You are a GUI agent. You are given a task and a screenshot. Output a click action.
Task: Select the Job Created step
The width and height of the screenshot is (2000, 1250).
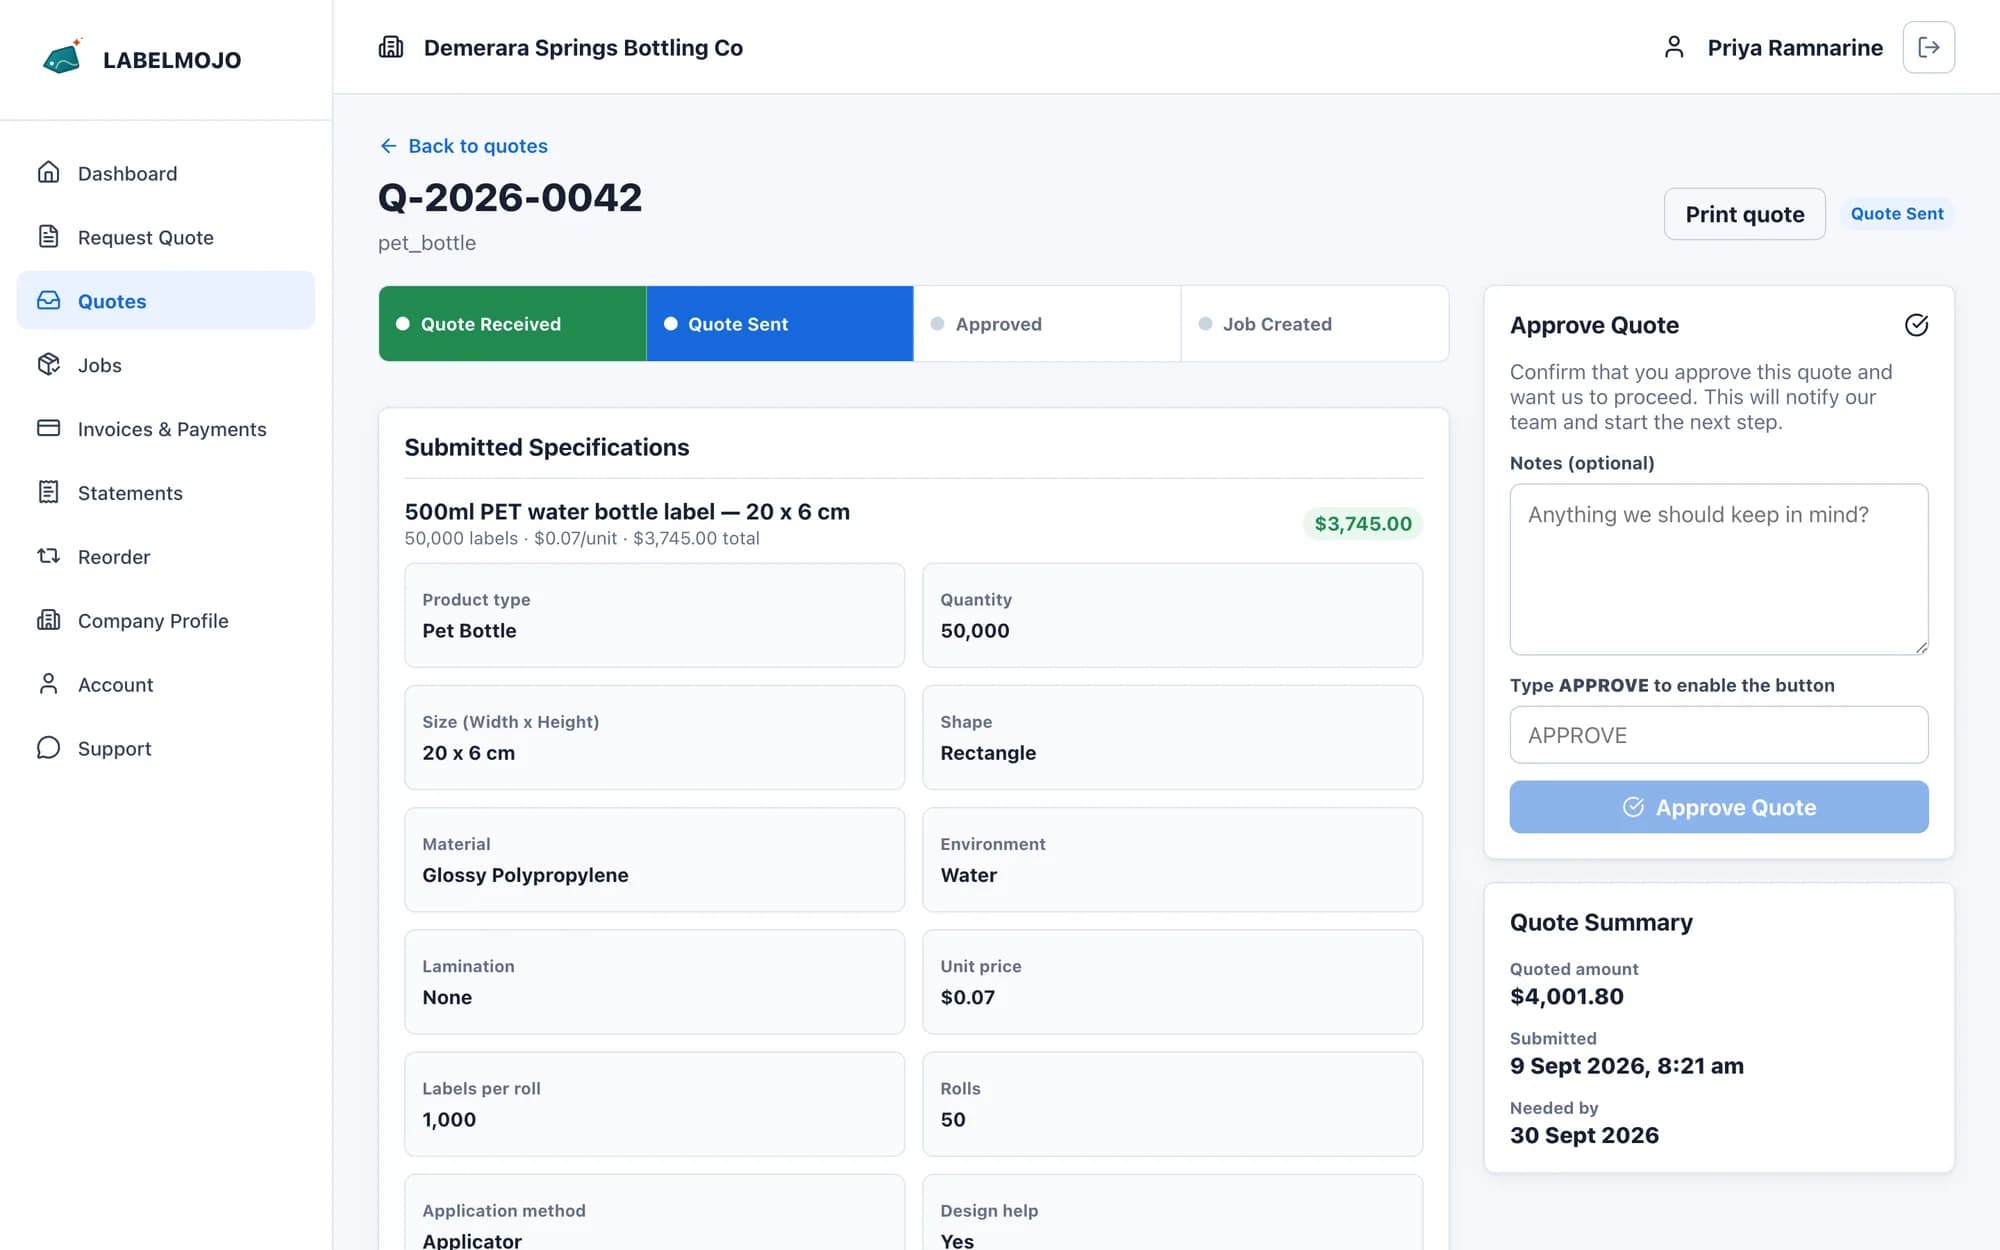coord(1315,324)
